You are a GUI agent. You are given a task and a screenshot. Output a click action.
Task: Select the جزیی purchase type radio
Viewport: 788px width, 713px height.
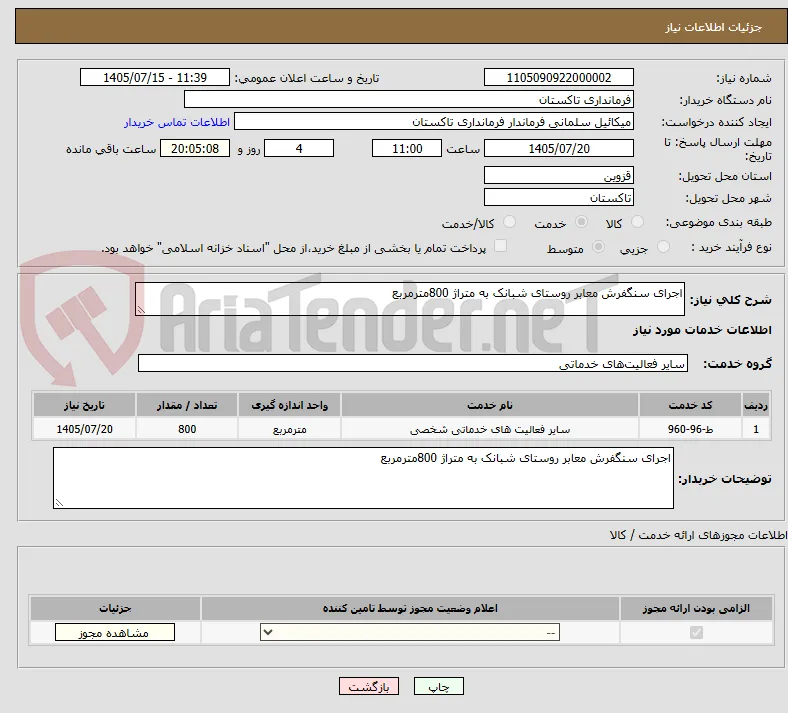click(x=663, y=247)
